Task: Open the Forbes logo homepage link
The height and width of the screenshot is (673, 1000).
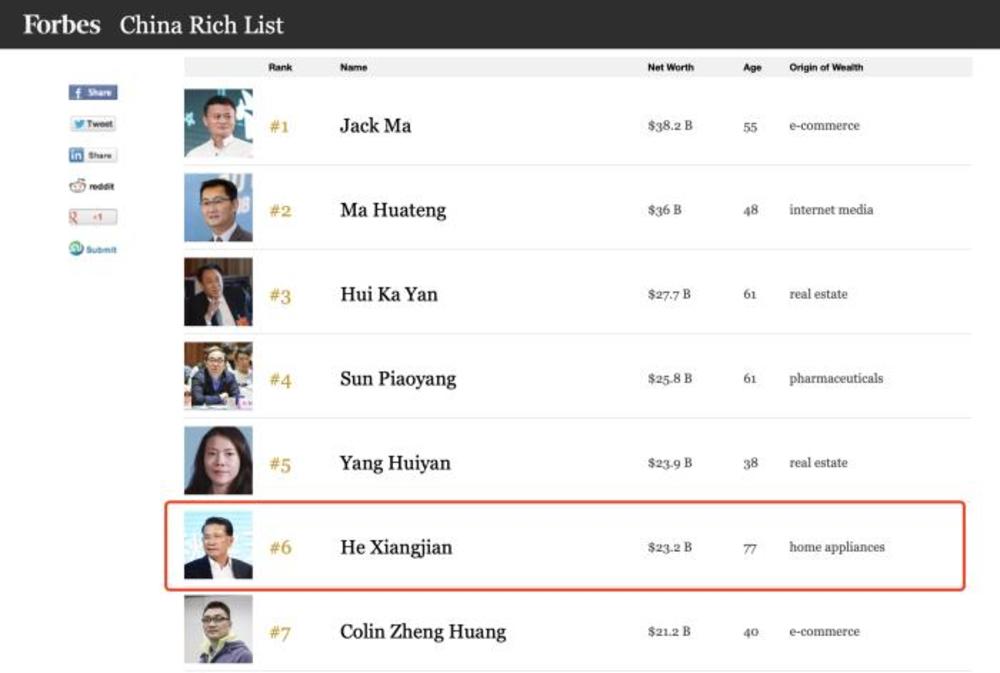Action: (62, 25)
